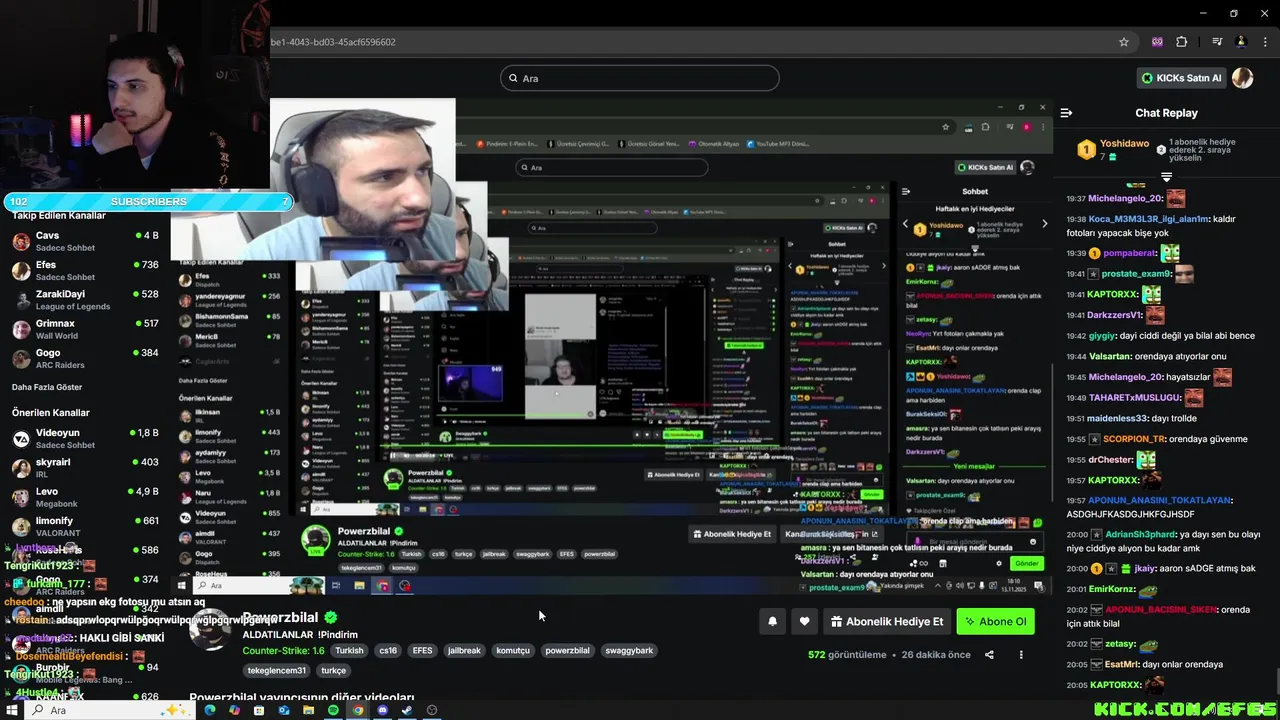This screenshot has height=720, width=1280.
Task: Click Yoshidawo in gift leaderboard
Action: (1124, 143)
